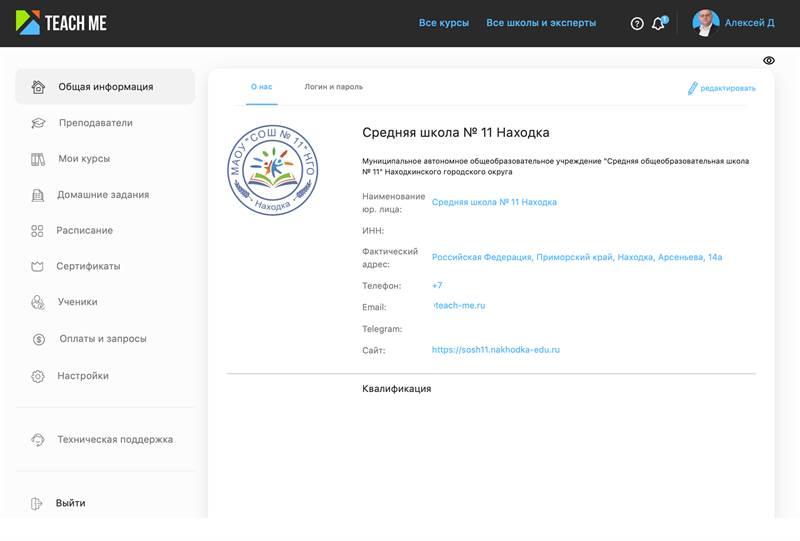Open notifications bell icon
The width and height of the screenshot is (800, 541).
(658, 23)
